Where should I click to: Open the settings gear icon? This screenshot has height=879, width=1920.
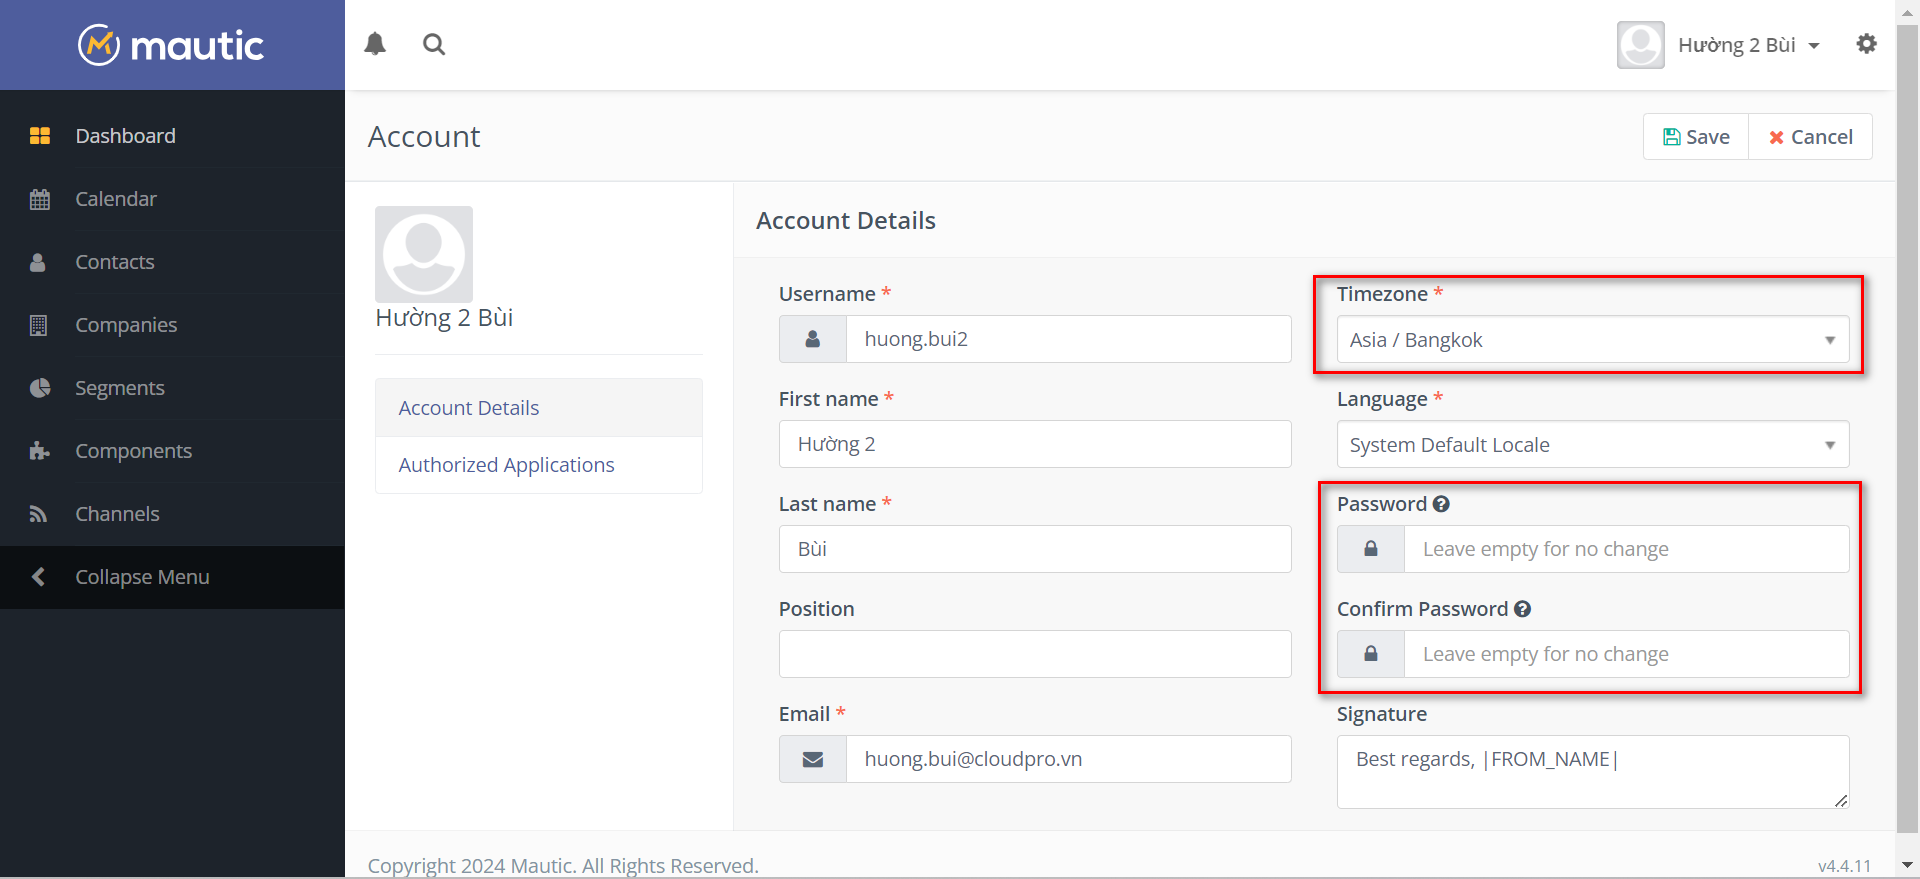(x=1866, y=44)
